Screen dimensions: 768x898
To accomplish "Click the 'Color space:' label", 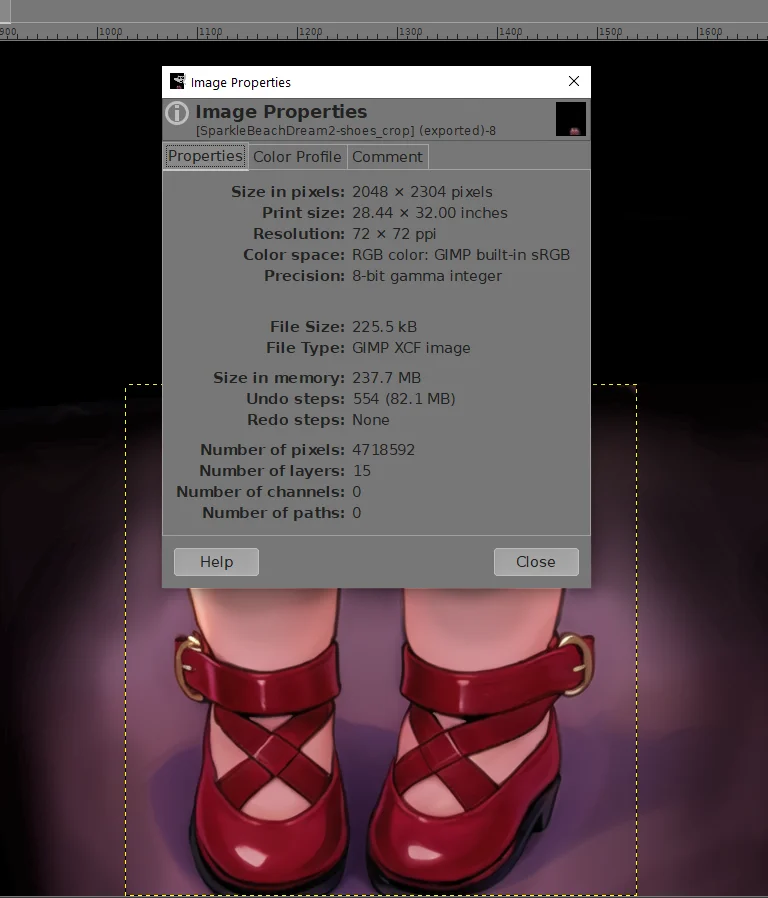I will (x=294, y=255).
